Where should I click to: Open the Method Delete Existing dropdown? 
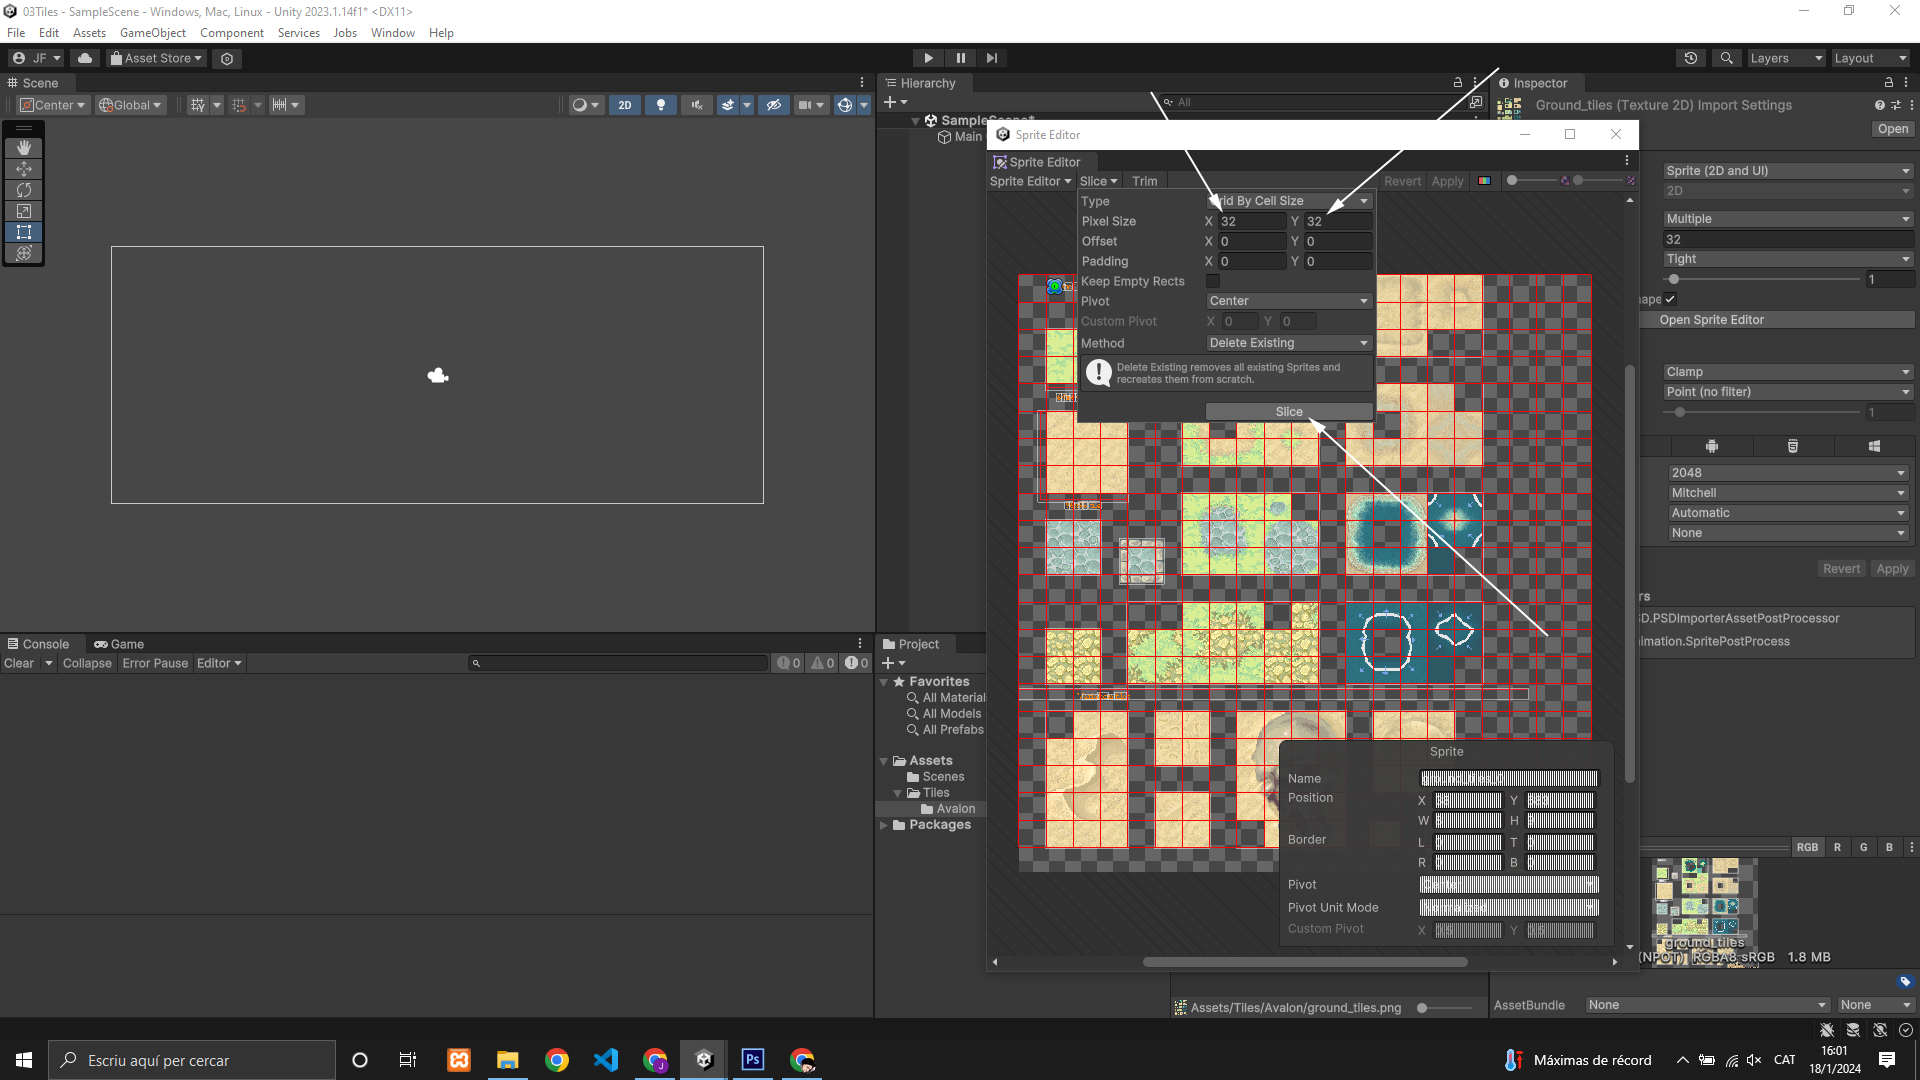pos(1287,343)
